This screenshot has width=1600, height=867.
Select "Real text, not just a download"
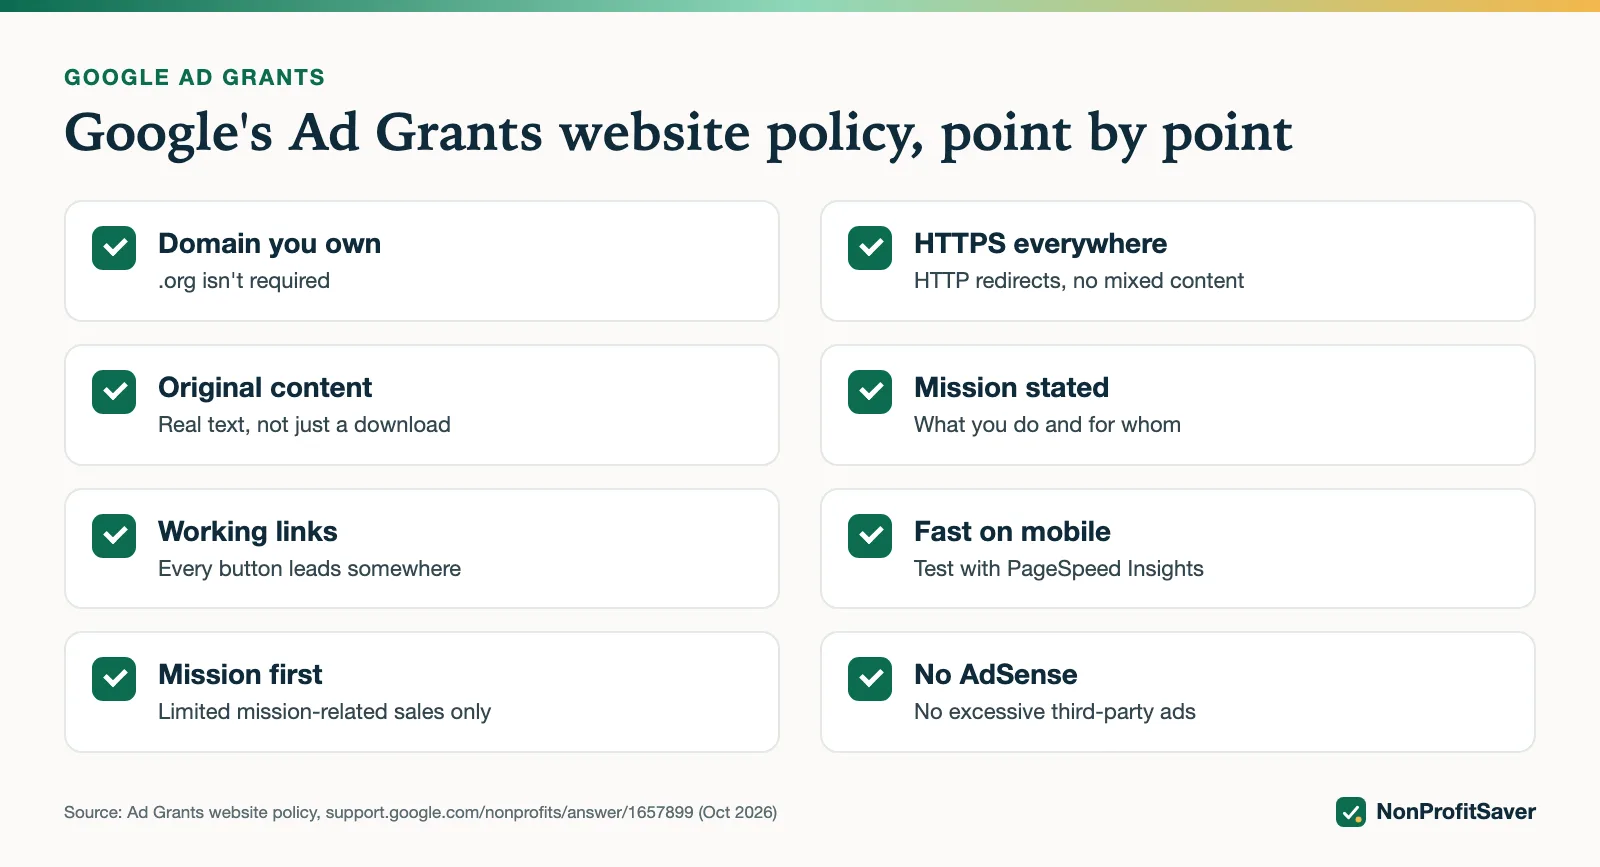click(304, 425)
